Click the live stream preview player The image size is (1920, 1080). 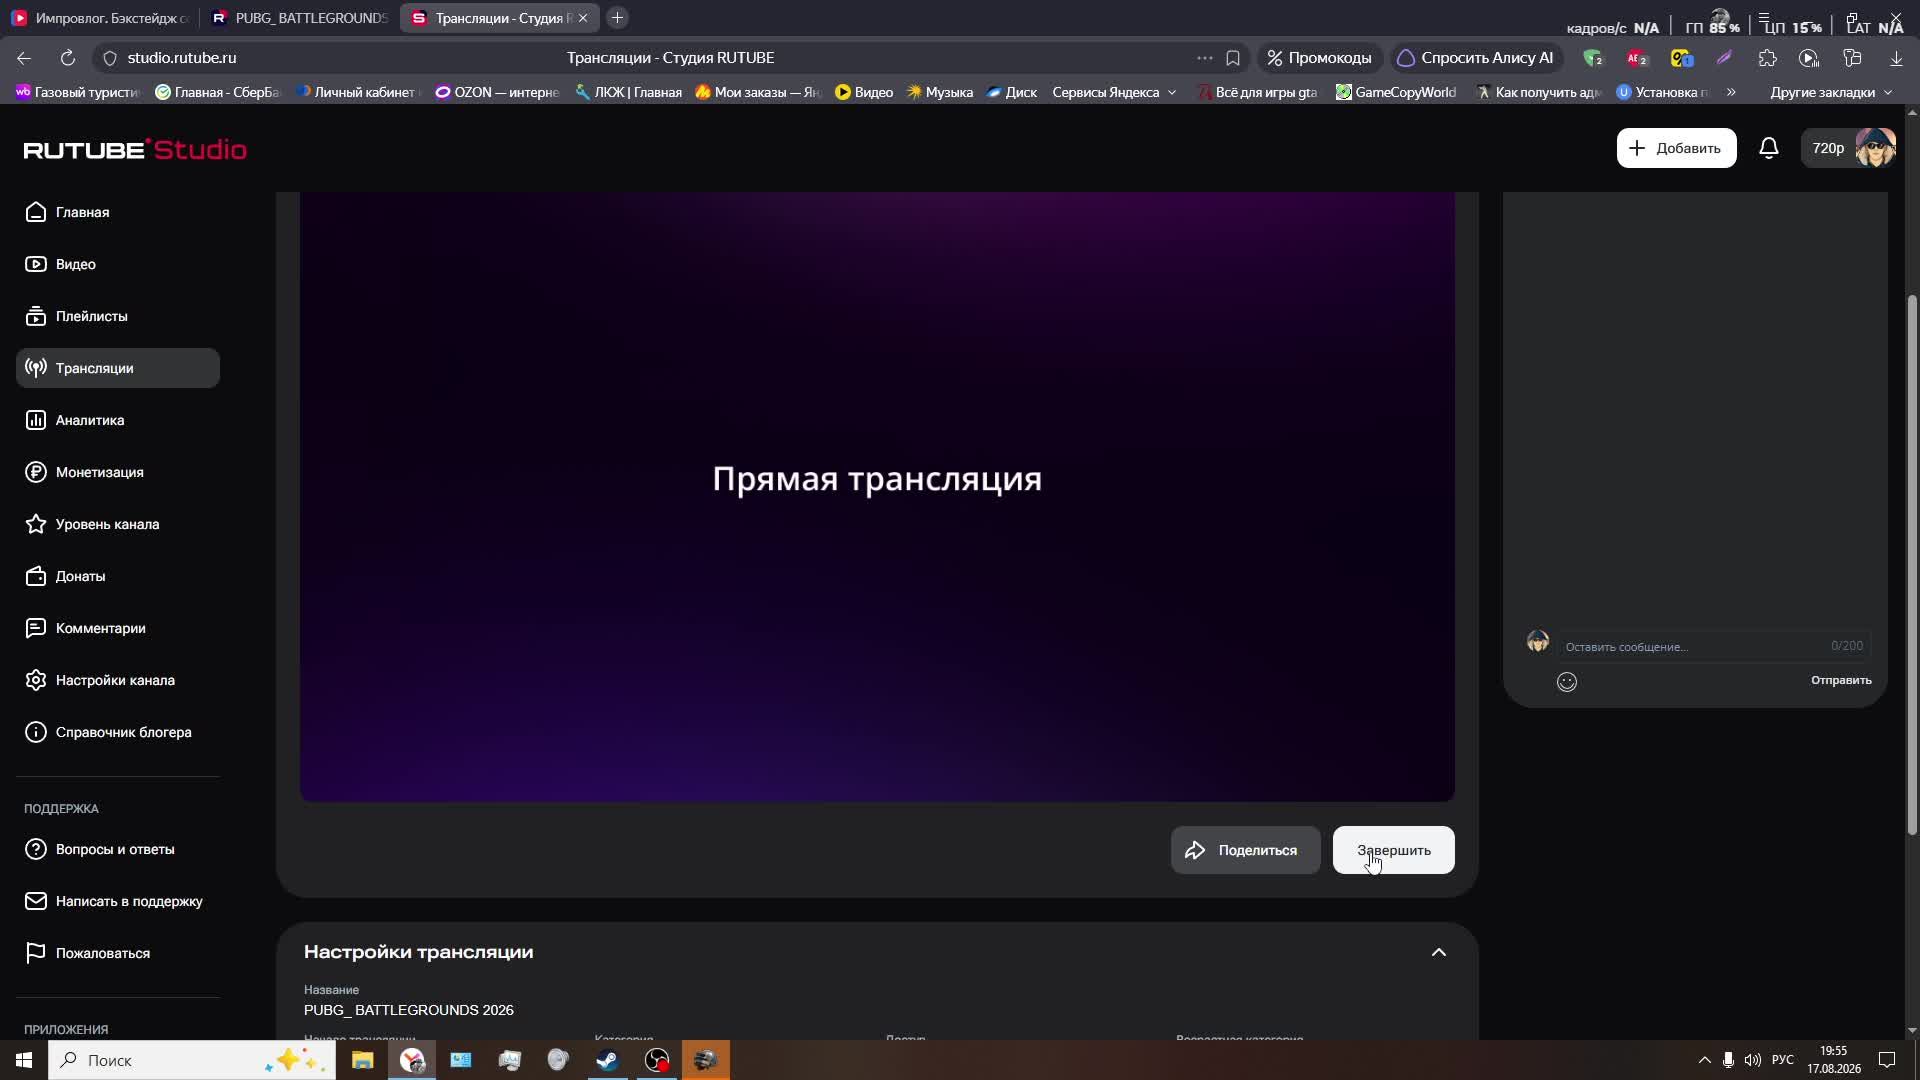click(x=877, y=497)
